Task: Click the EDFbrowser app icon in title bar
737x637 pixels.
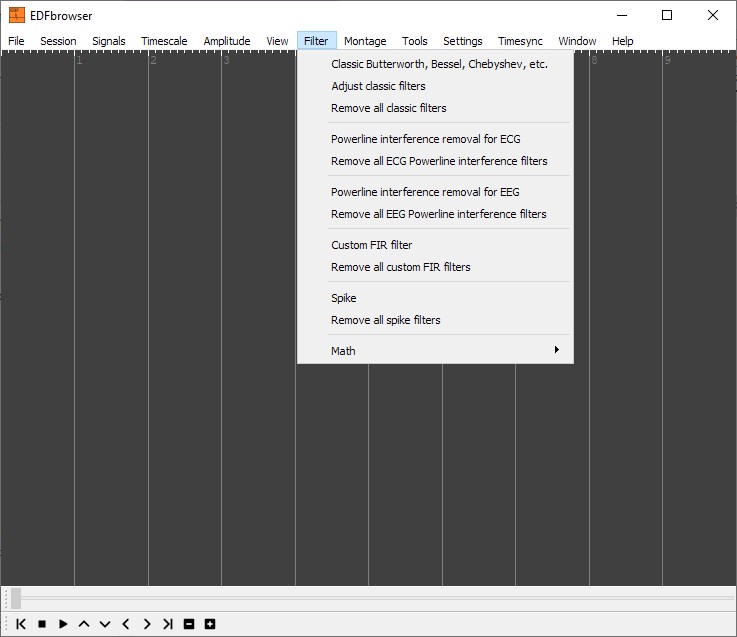Action: [x=17, y=15]
